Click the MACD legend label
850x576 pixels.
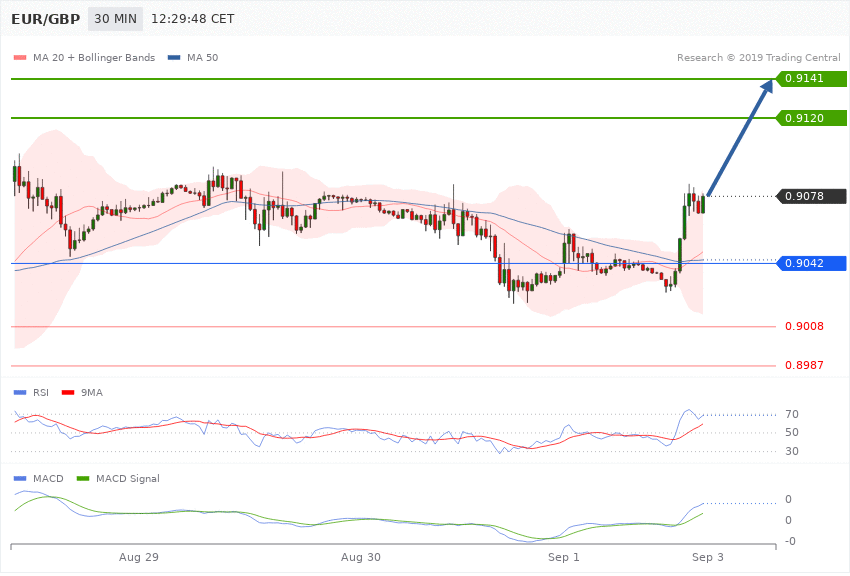48,478
